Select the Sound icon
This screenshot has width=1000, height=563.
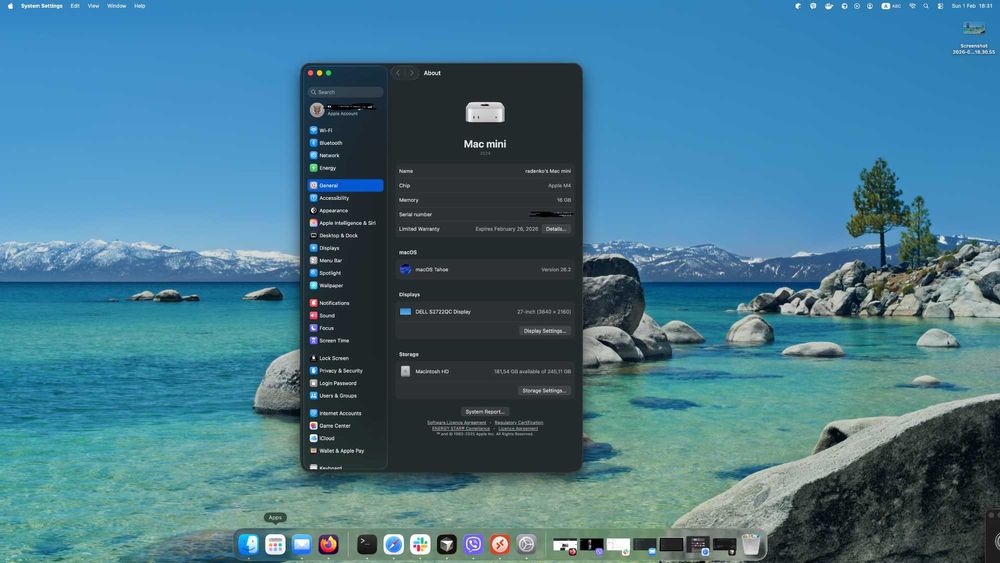coord(313,316)
